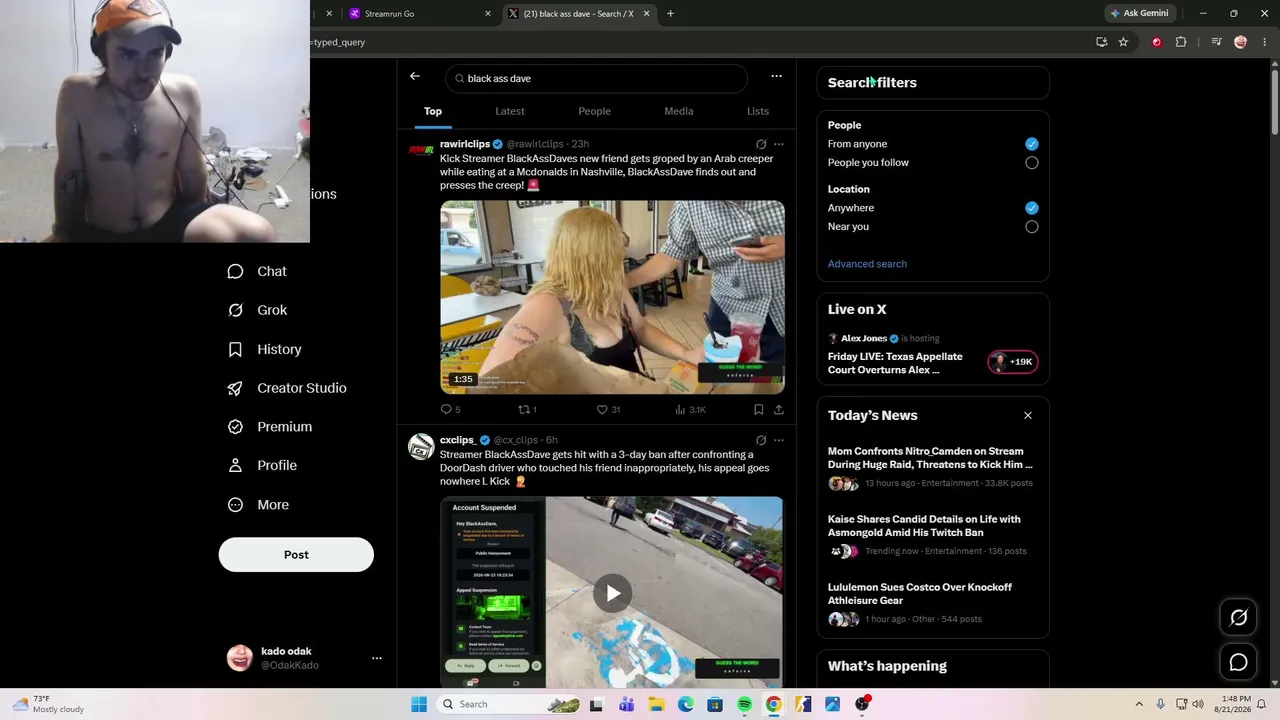Dismiss the Today's News panel
This screenshot has width=1280, height=720.
[1027, 415]
